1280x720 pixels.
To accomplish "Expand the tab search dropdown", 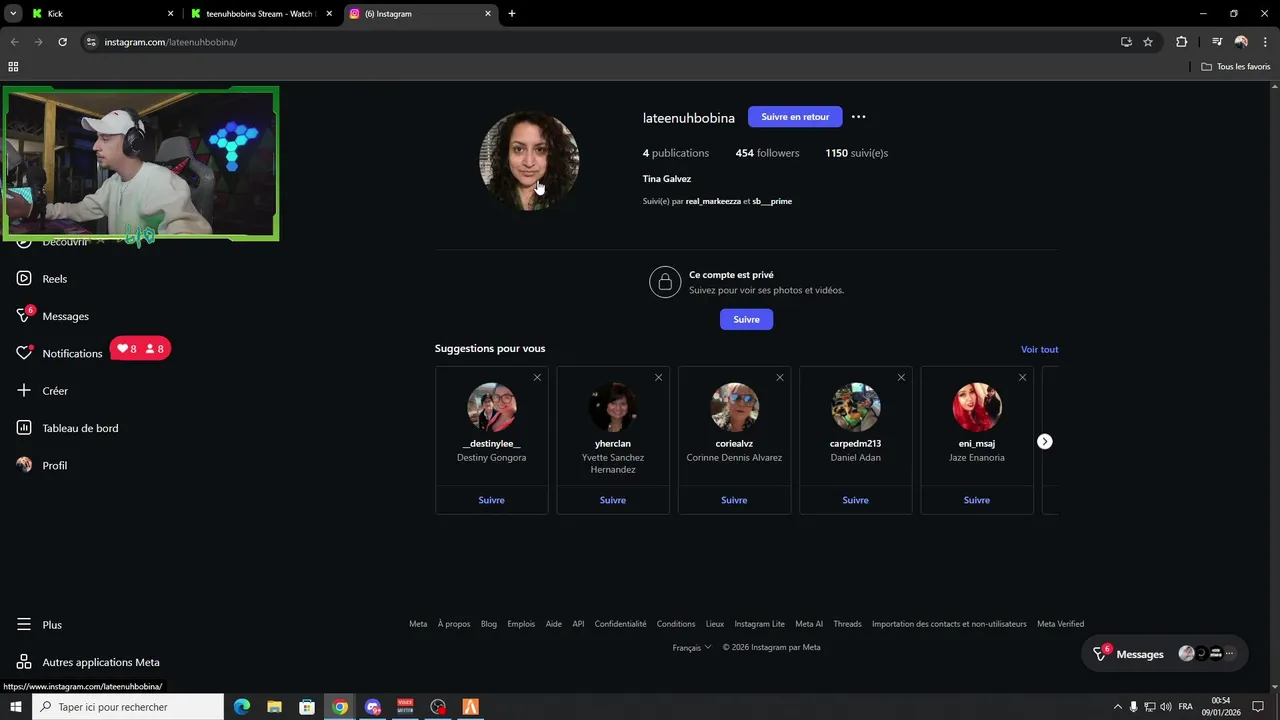I will click(x=13, y=14).
